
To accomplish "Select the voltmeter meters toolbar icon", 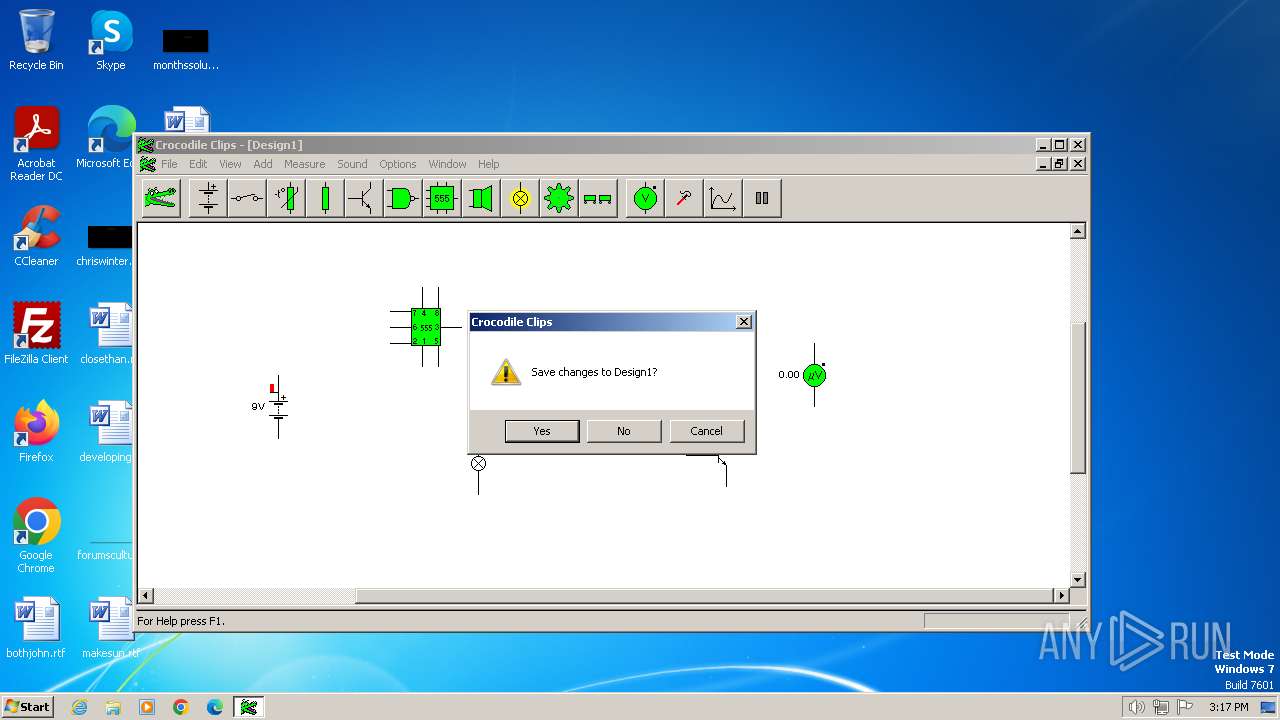I will (645, 198).
